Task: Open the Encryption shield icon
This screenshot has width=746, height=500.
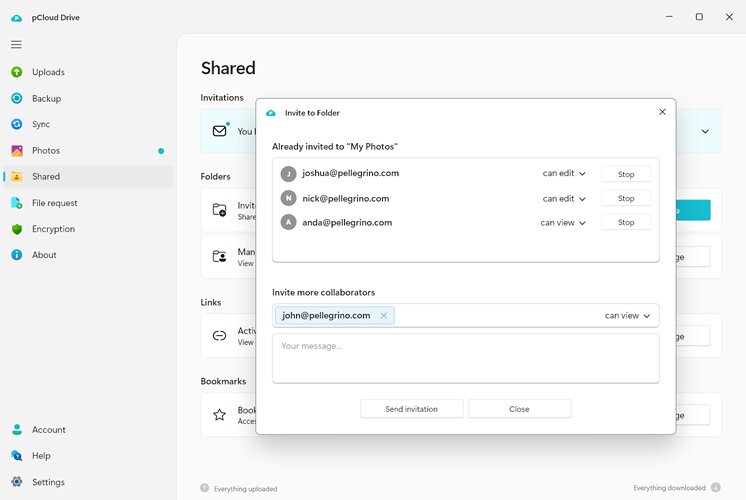Action: [17, 229]
